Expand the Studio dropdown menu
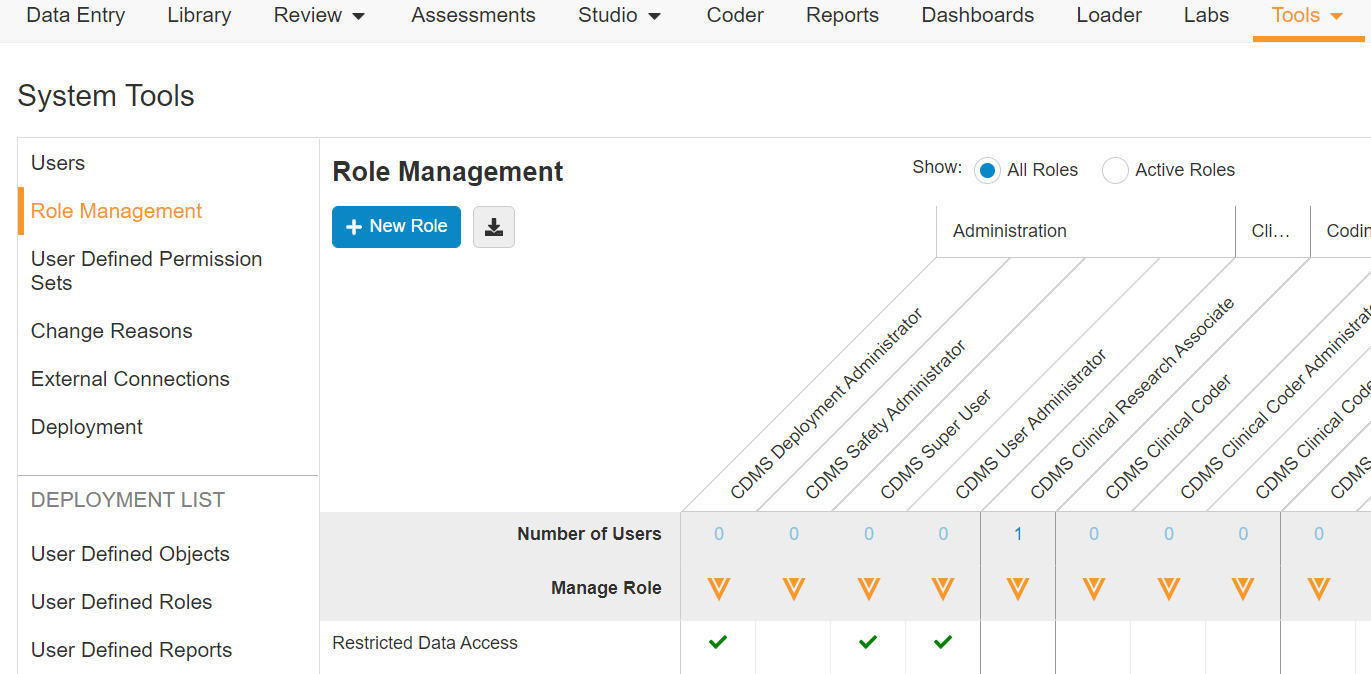This screenshot has height=674, width=1371. (x=620, y=16)
